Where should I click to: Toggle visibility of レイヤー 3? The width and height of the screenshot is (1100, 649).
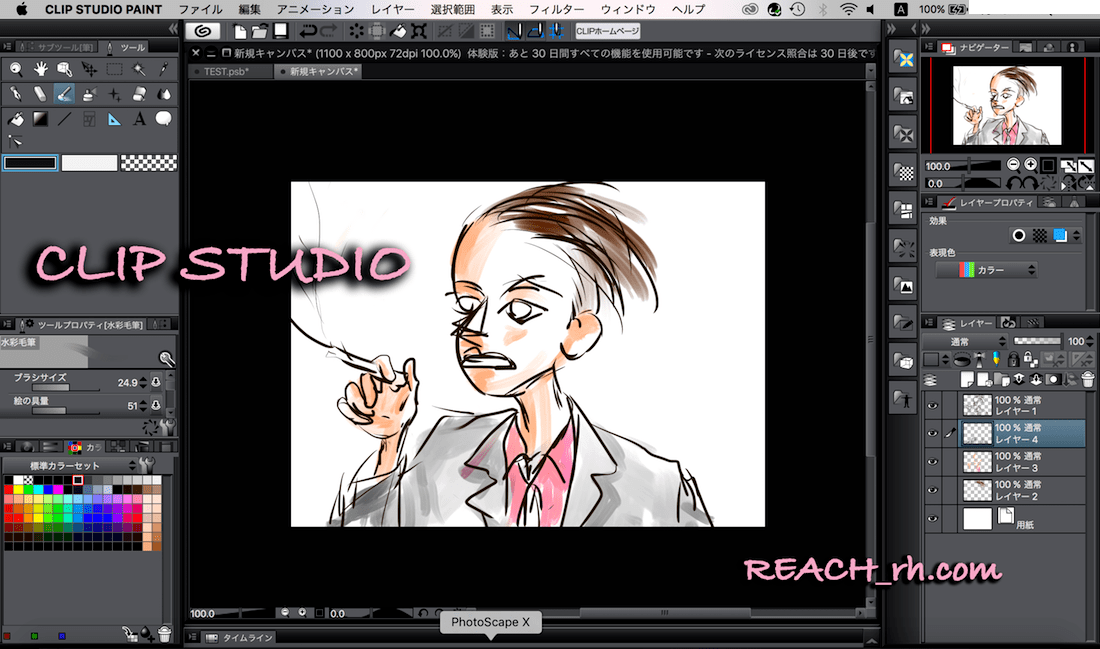932,462
